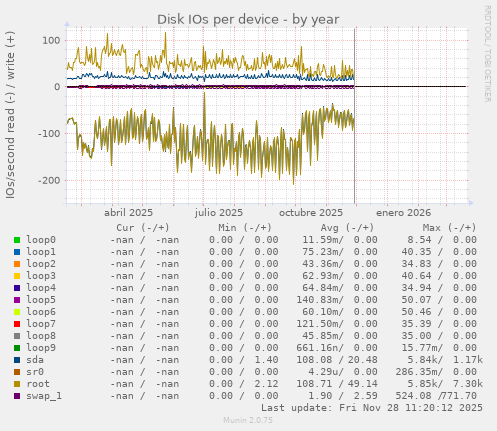
Task: Click the 'sda' legend label
Action: (35, 360)
